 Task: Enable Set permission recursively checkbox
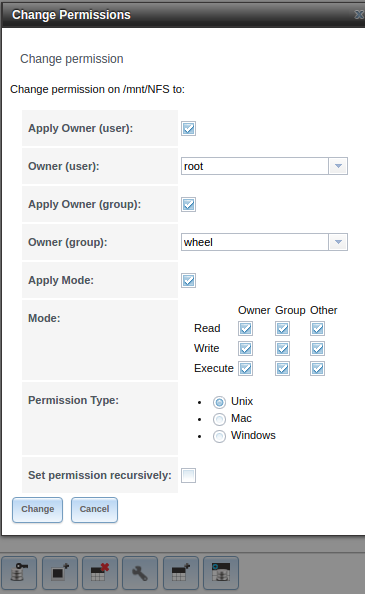[189, 475]
